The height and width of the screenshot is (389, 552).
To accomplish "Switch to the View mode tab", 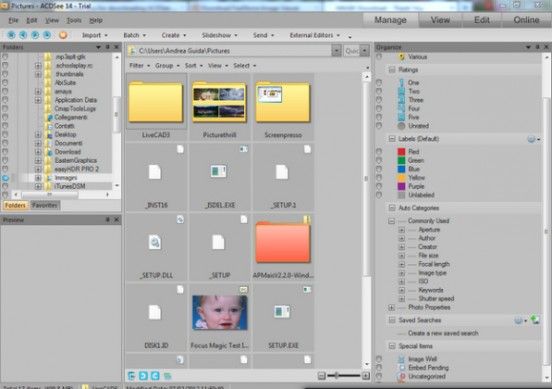I will (x=440, y=20).
